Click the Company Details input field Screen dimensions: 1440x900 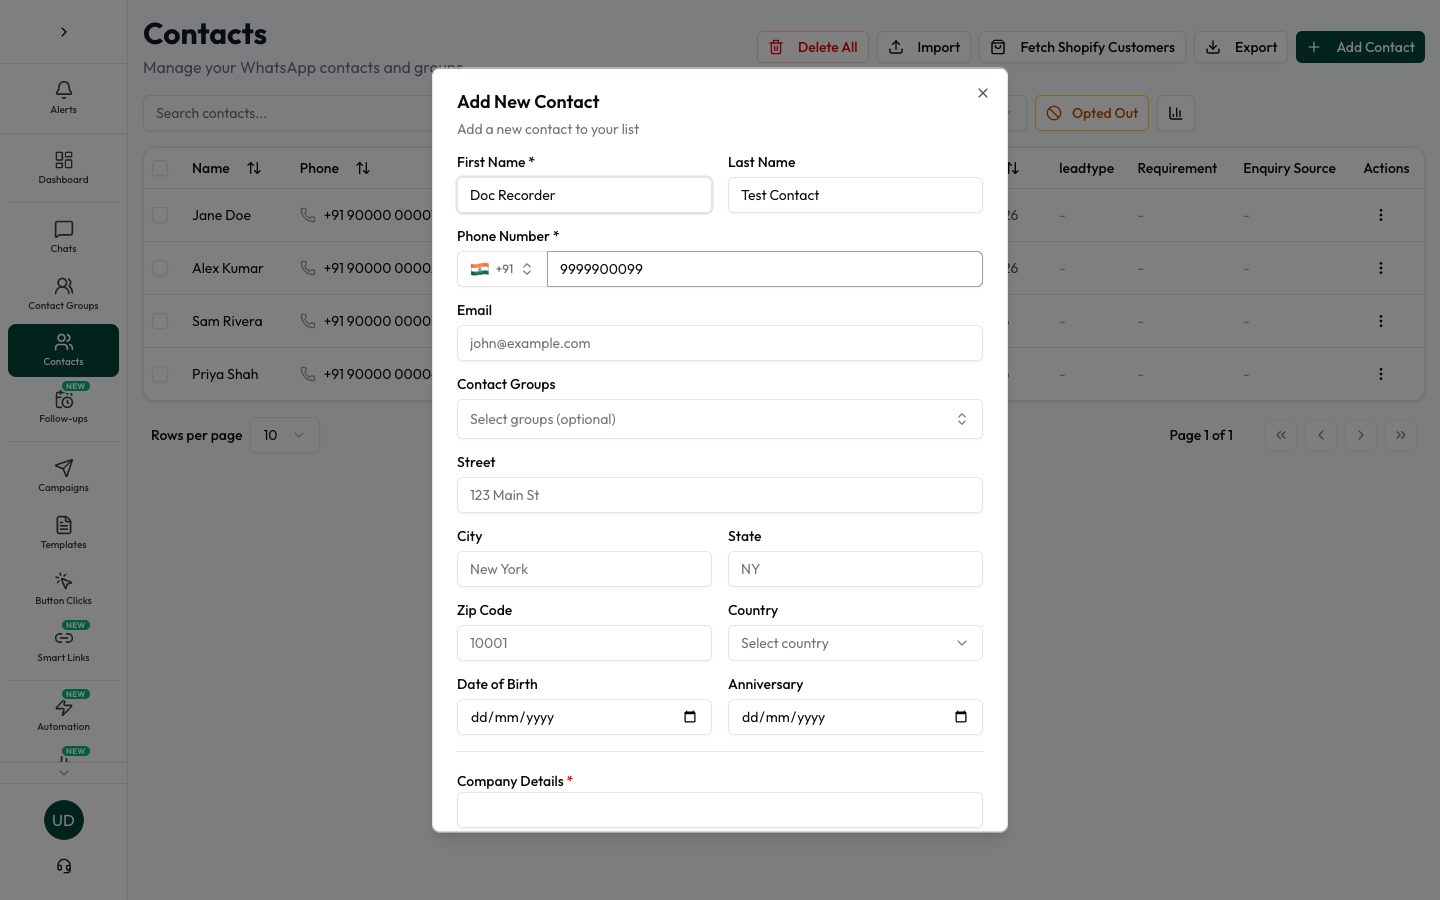[x=720, y=810]
